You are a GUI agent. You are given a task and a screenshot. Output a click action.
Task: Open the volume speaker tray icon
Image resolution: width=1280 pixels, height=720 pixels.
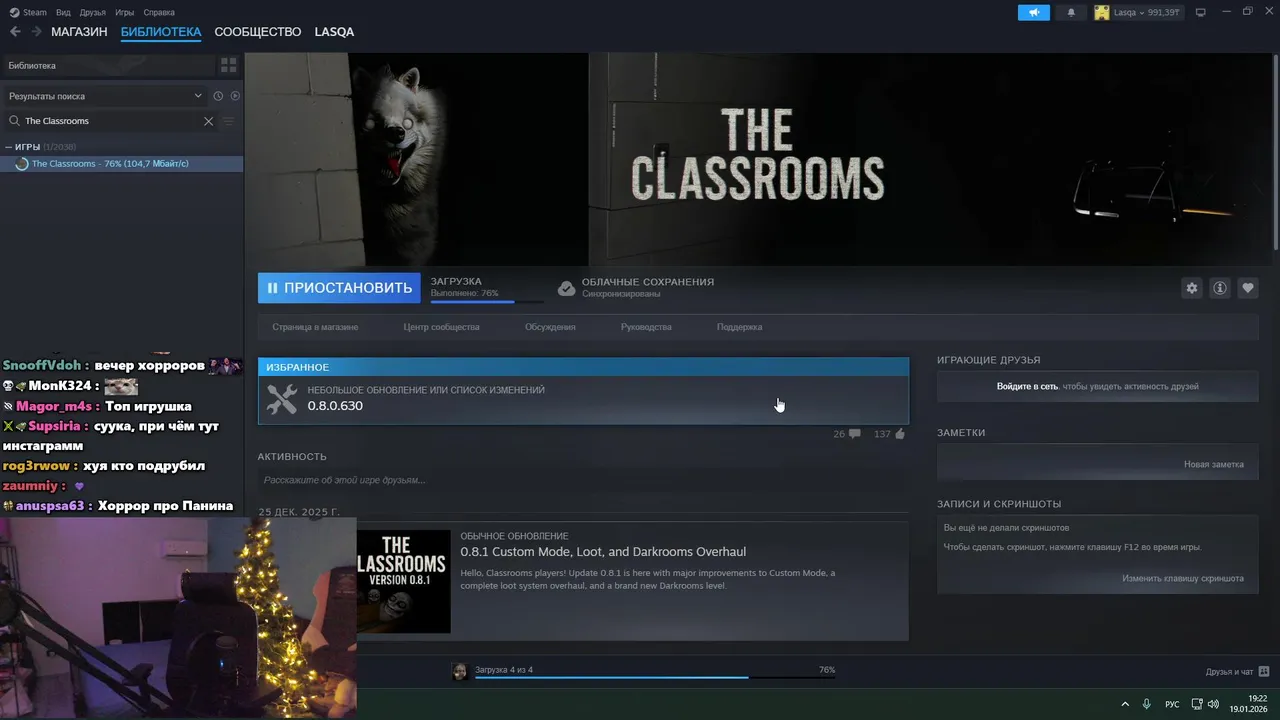coord(1213,704)
